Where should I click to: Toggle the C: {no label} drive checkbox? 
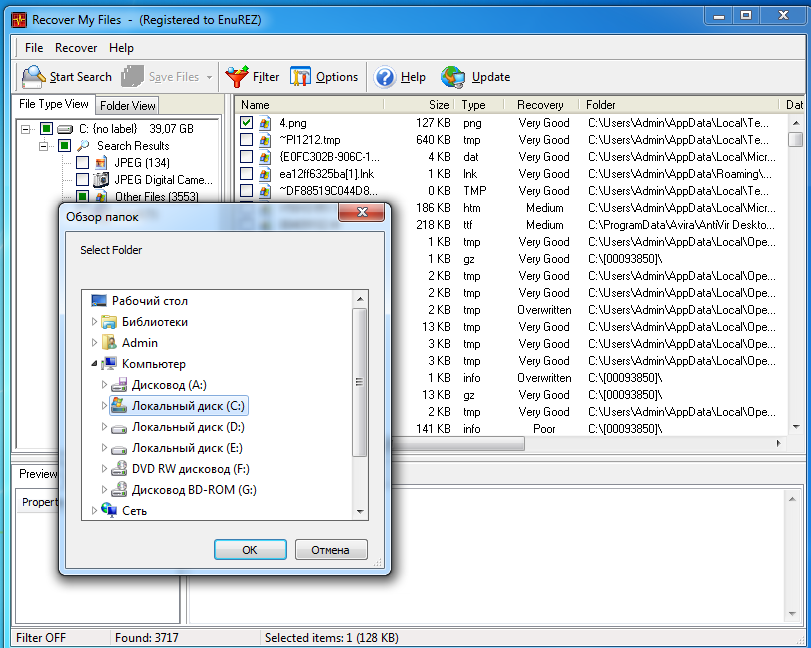[x=47, y=129]
